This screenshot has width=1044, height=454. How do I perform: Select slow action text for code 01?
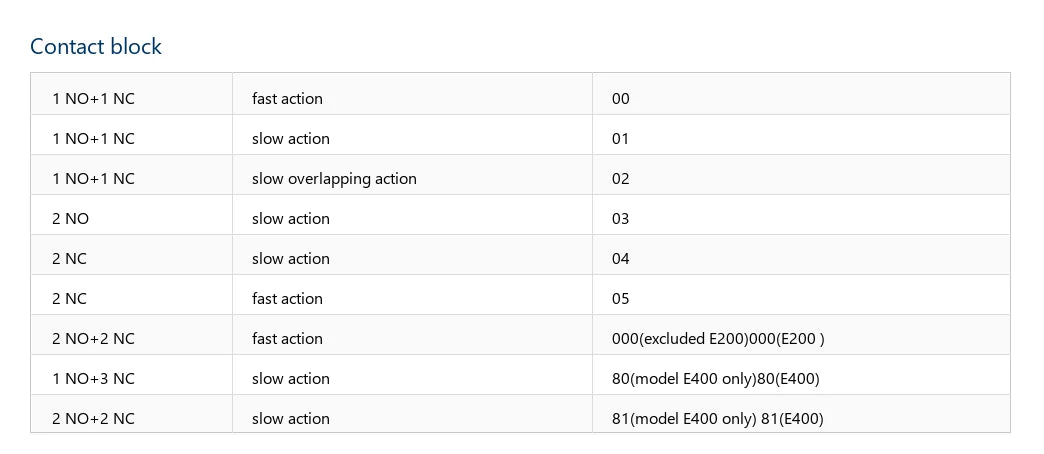click(290, 139)
